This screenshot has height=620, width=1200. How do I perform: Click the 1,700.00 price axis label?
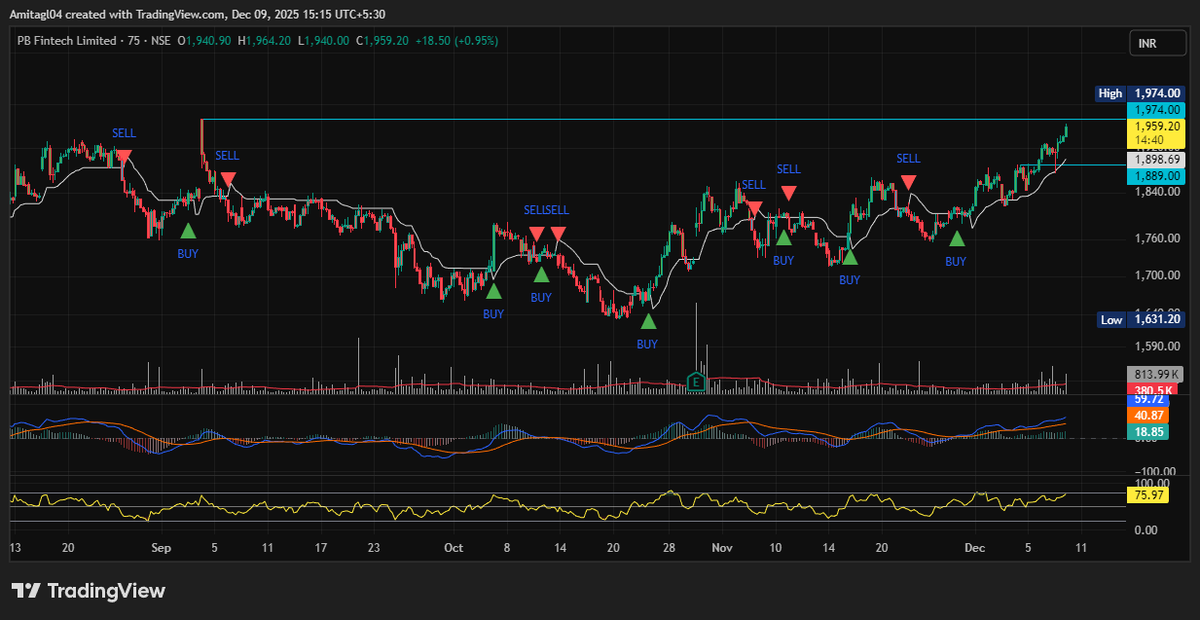[x=1156, y=275]
